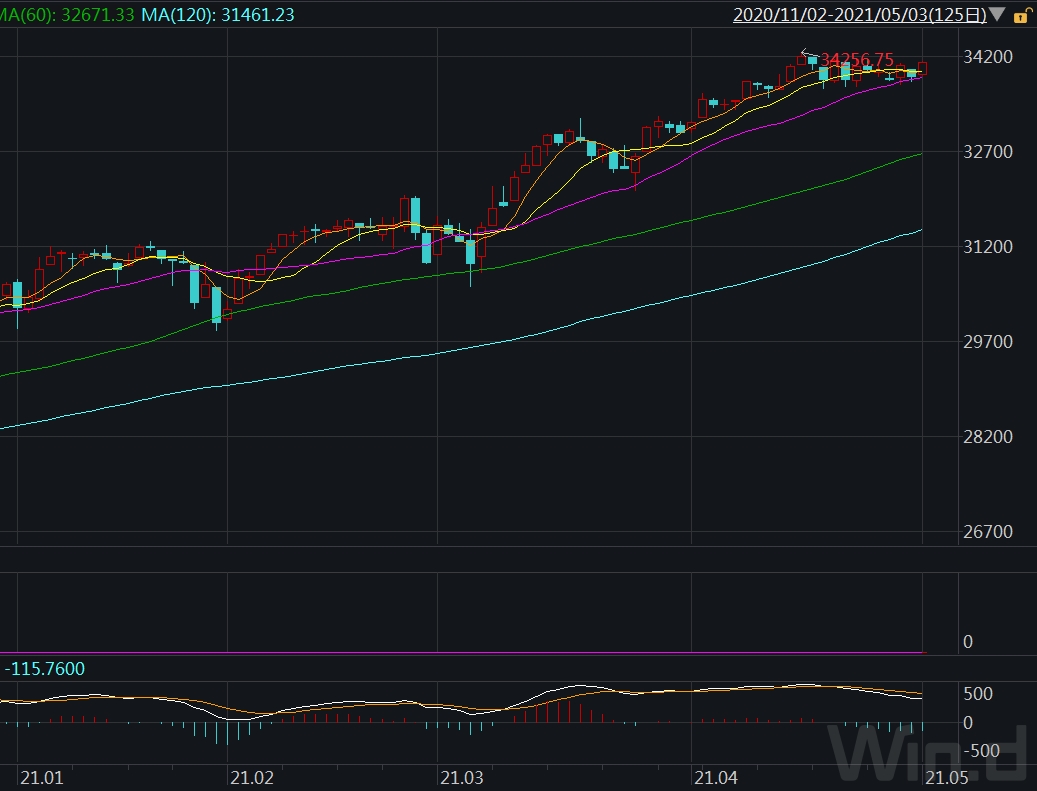Click the orange unlock padlock icon
The image size is (1037, 791).
[1021, 15]
